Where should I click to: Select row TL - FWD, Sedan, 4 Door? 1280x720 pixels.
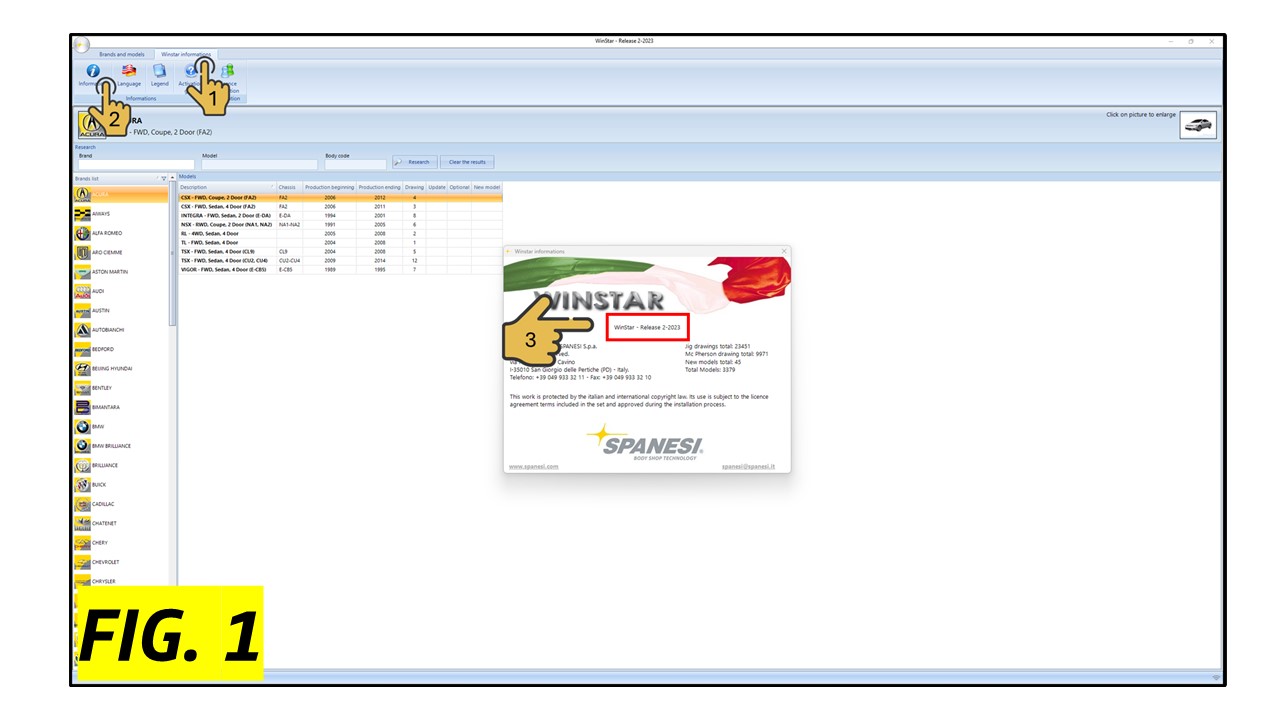pos(340,242)
